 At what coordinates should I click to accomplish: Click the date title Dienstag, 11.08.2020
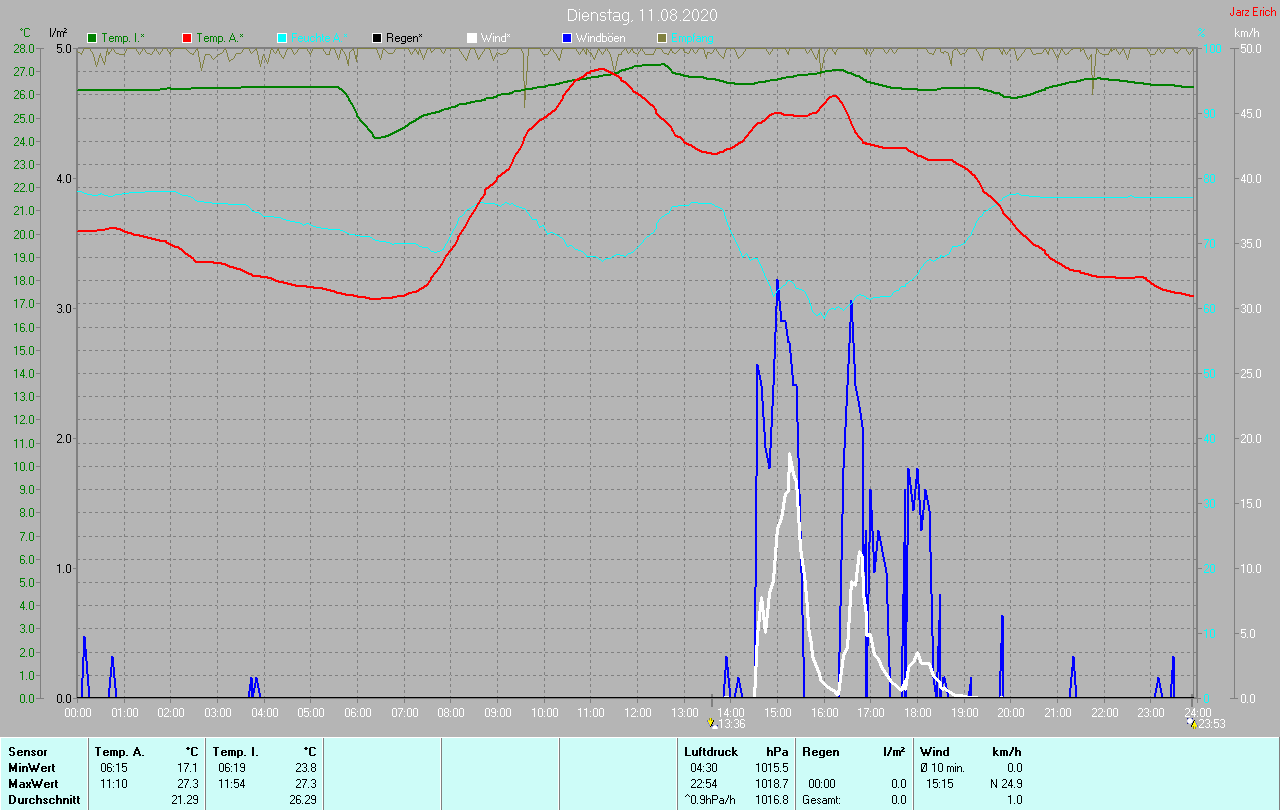[x=641, y=15]
